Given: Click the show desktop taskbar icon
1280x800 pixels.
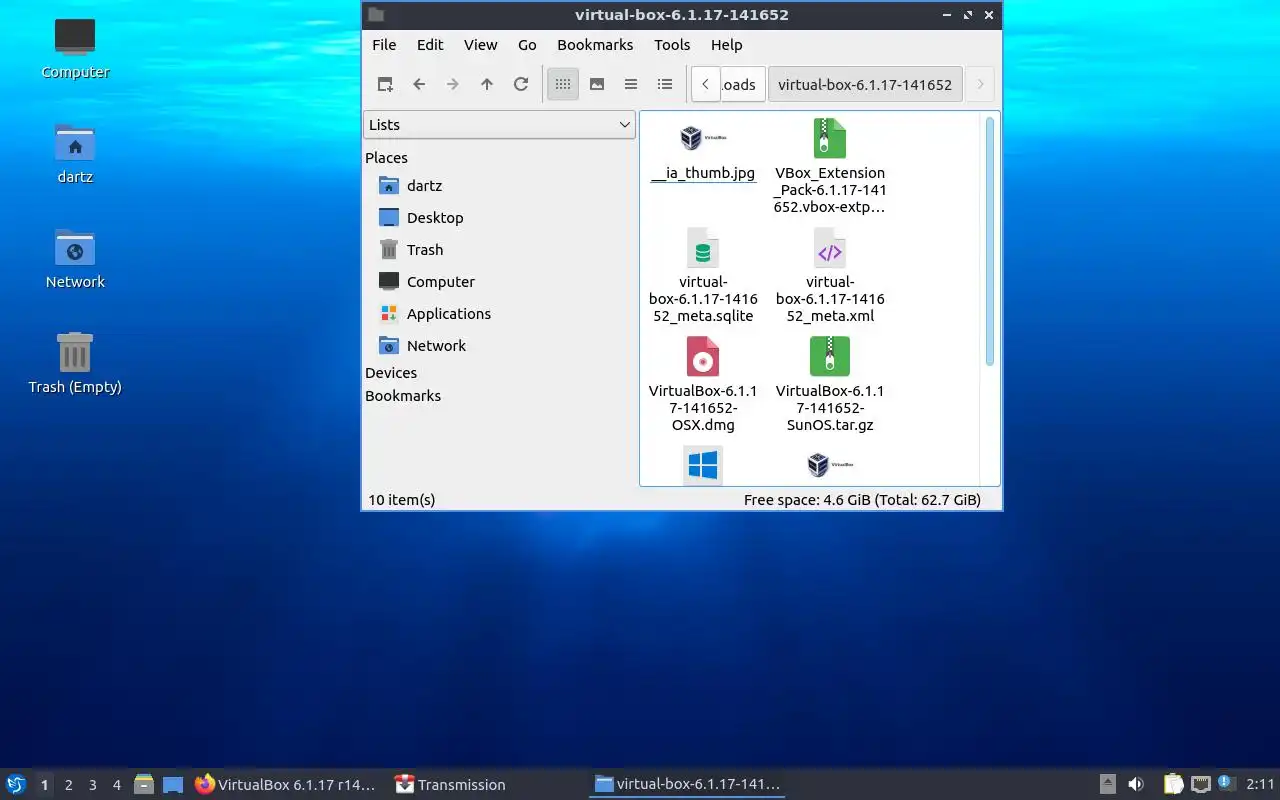Looking at the screenshot, I should click(x=173, y=785).
